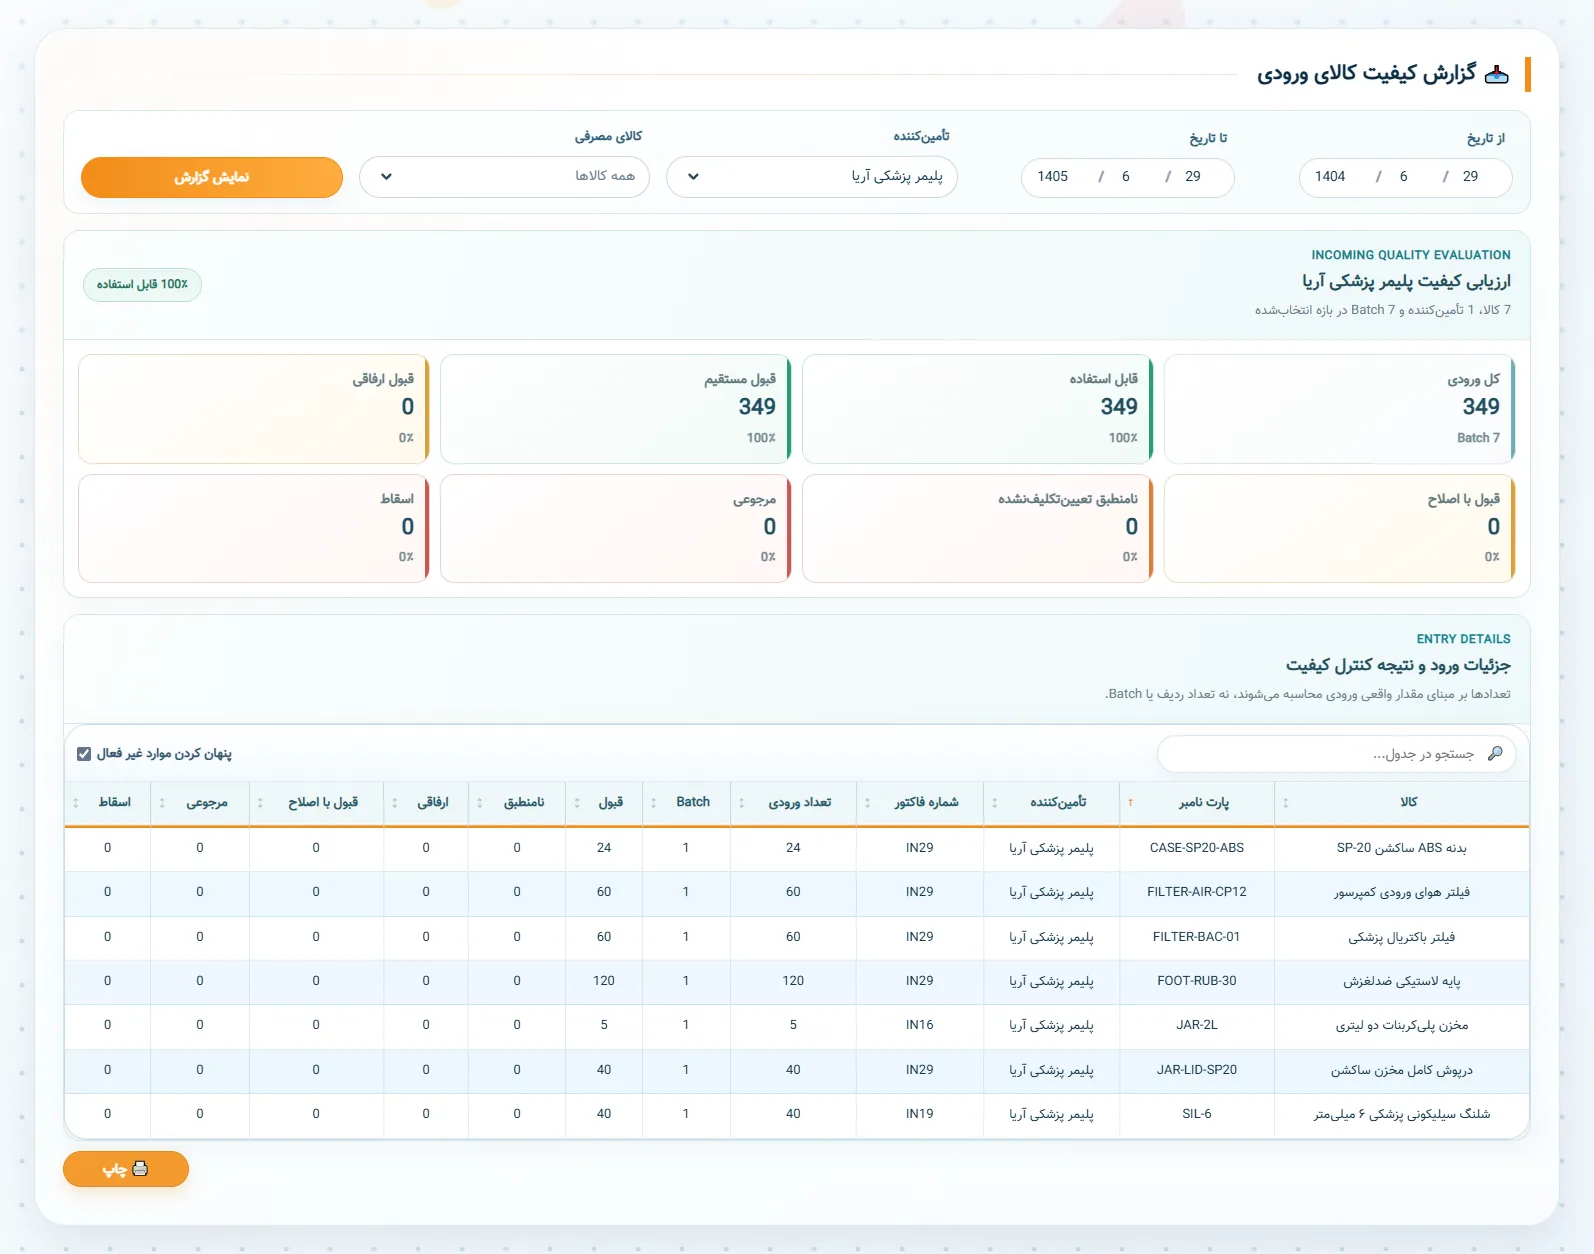Click invoice number IN19
Viewport: 1594px width, 1254px height.
[x=920, y=1114]
